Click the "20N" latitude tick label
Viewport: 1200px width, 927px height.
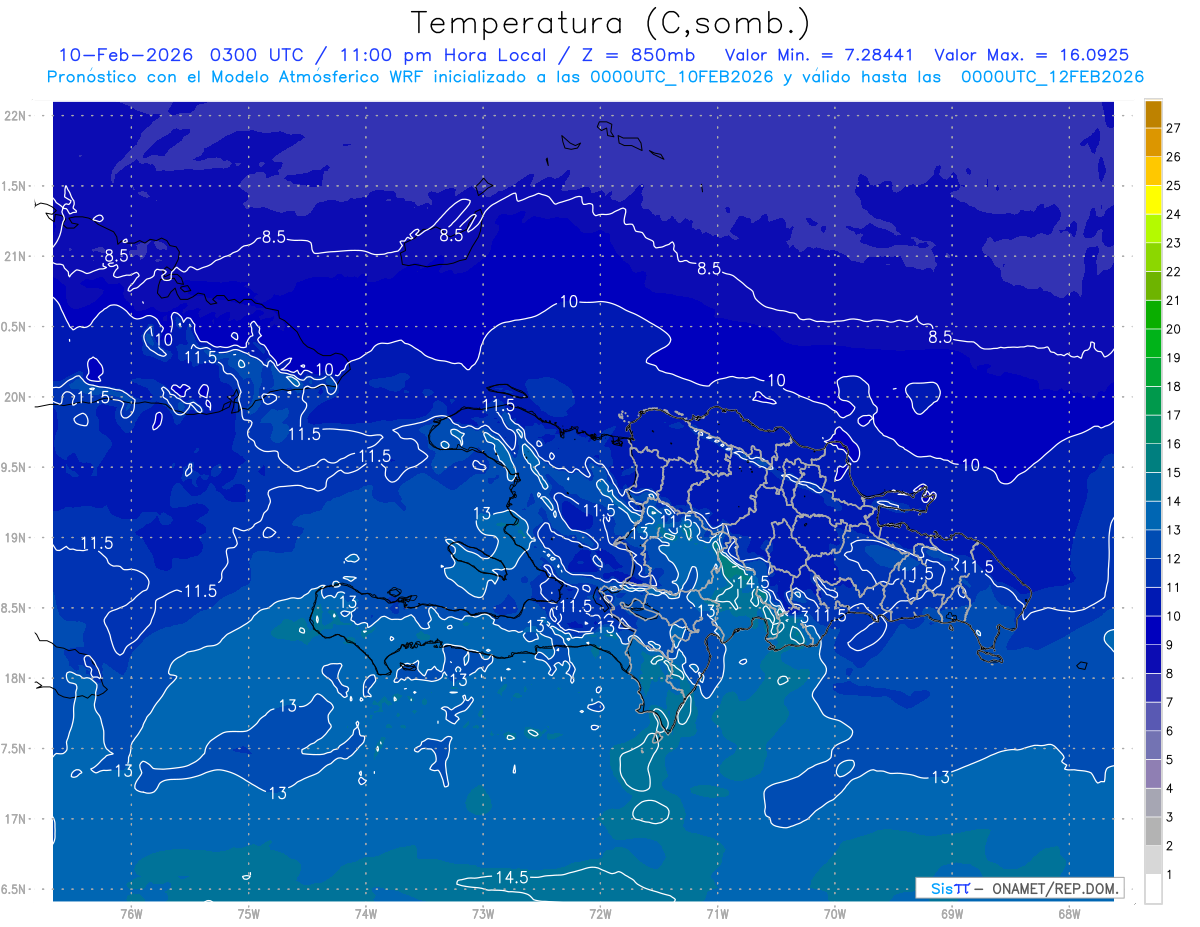tap(16, 397)
